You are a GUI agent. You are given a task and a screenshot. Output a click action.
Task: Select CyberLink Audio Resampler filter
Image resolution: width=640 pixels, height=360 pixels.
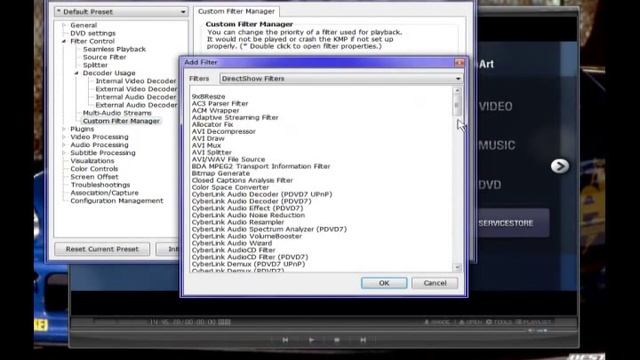[238, 222]
